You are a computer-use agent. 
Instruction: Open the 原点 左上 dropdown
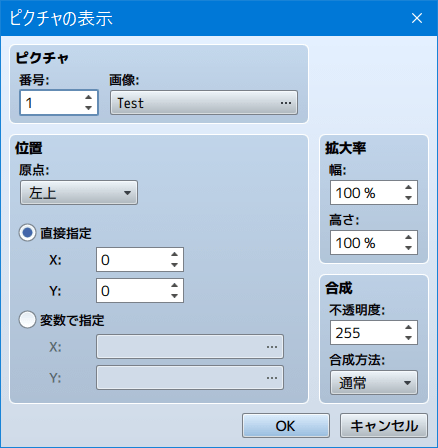pos(79,193)
